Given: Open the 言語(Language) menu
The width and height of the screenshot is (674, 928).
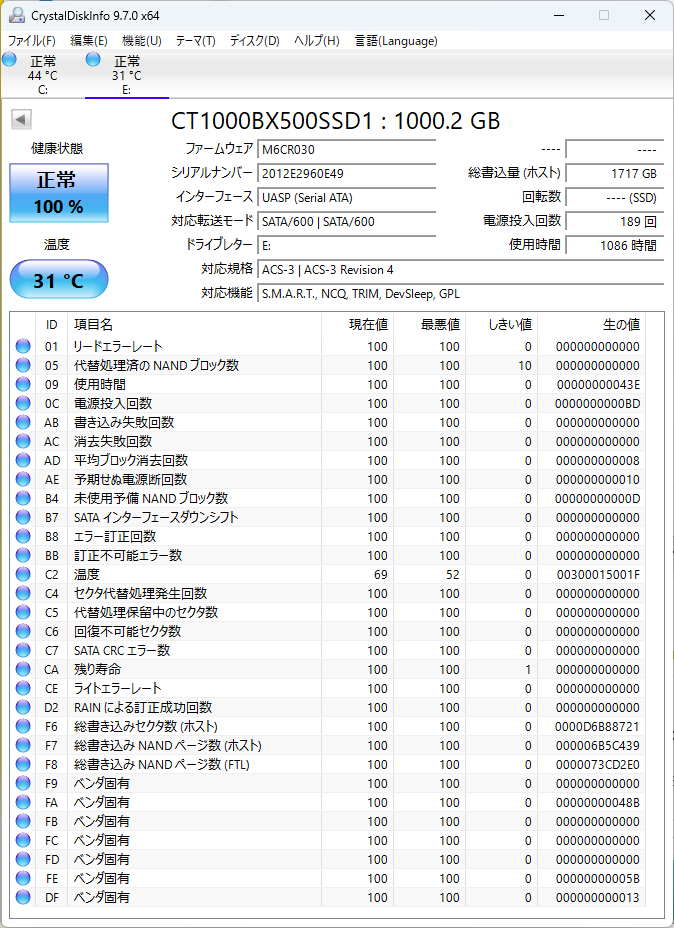Looking at the screenshot, I should pyautogui.click(x=396, y=41).
